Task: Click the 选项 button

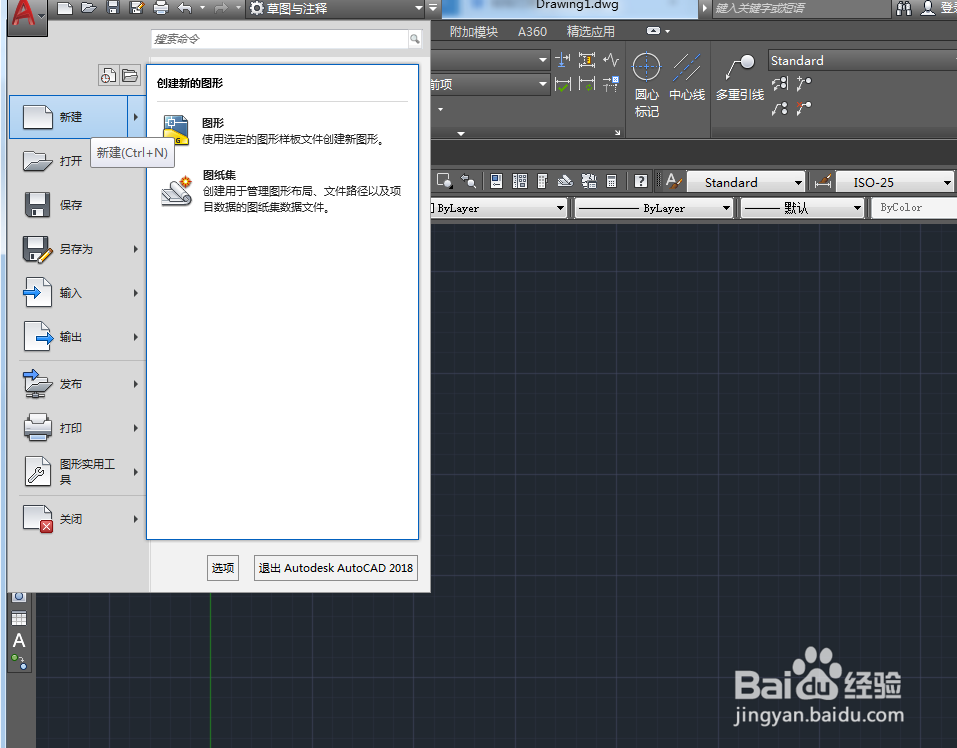Action: pyautogui.click(x=223, y=568)
